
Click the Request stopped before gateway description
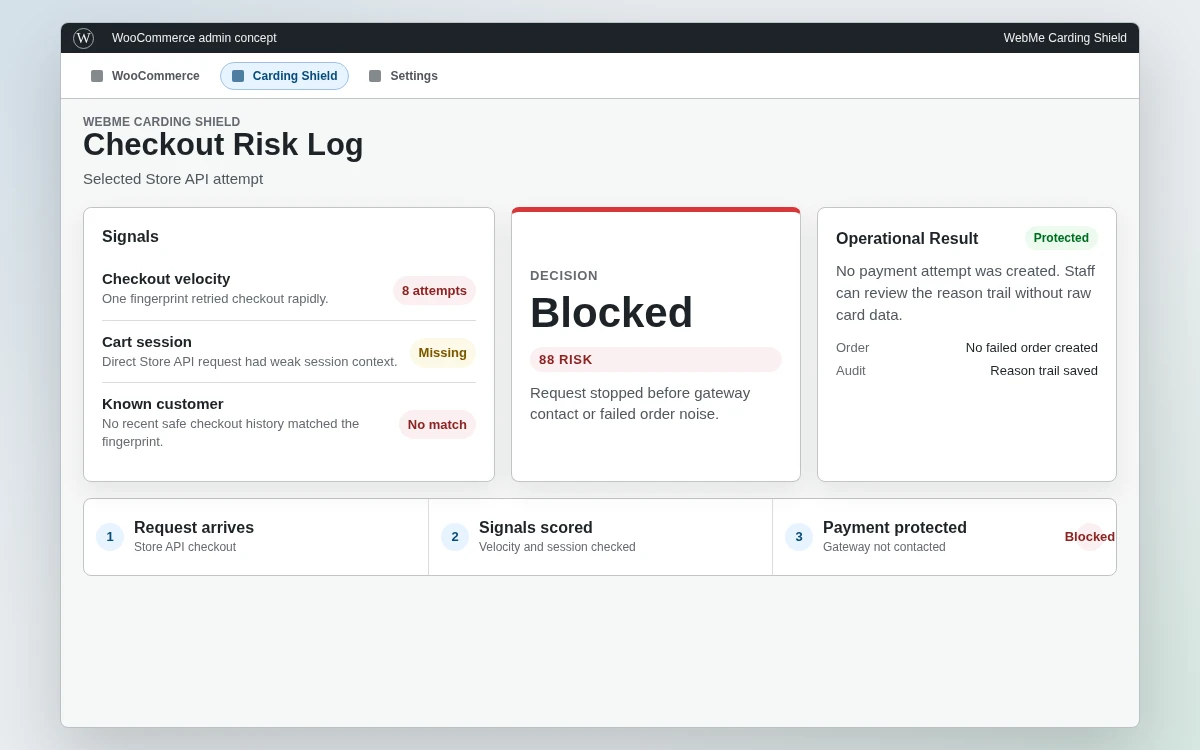point(640,403)
